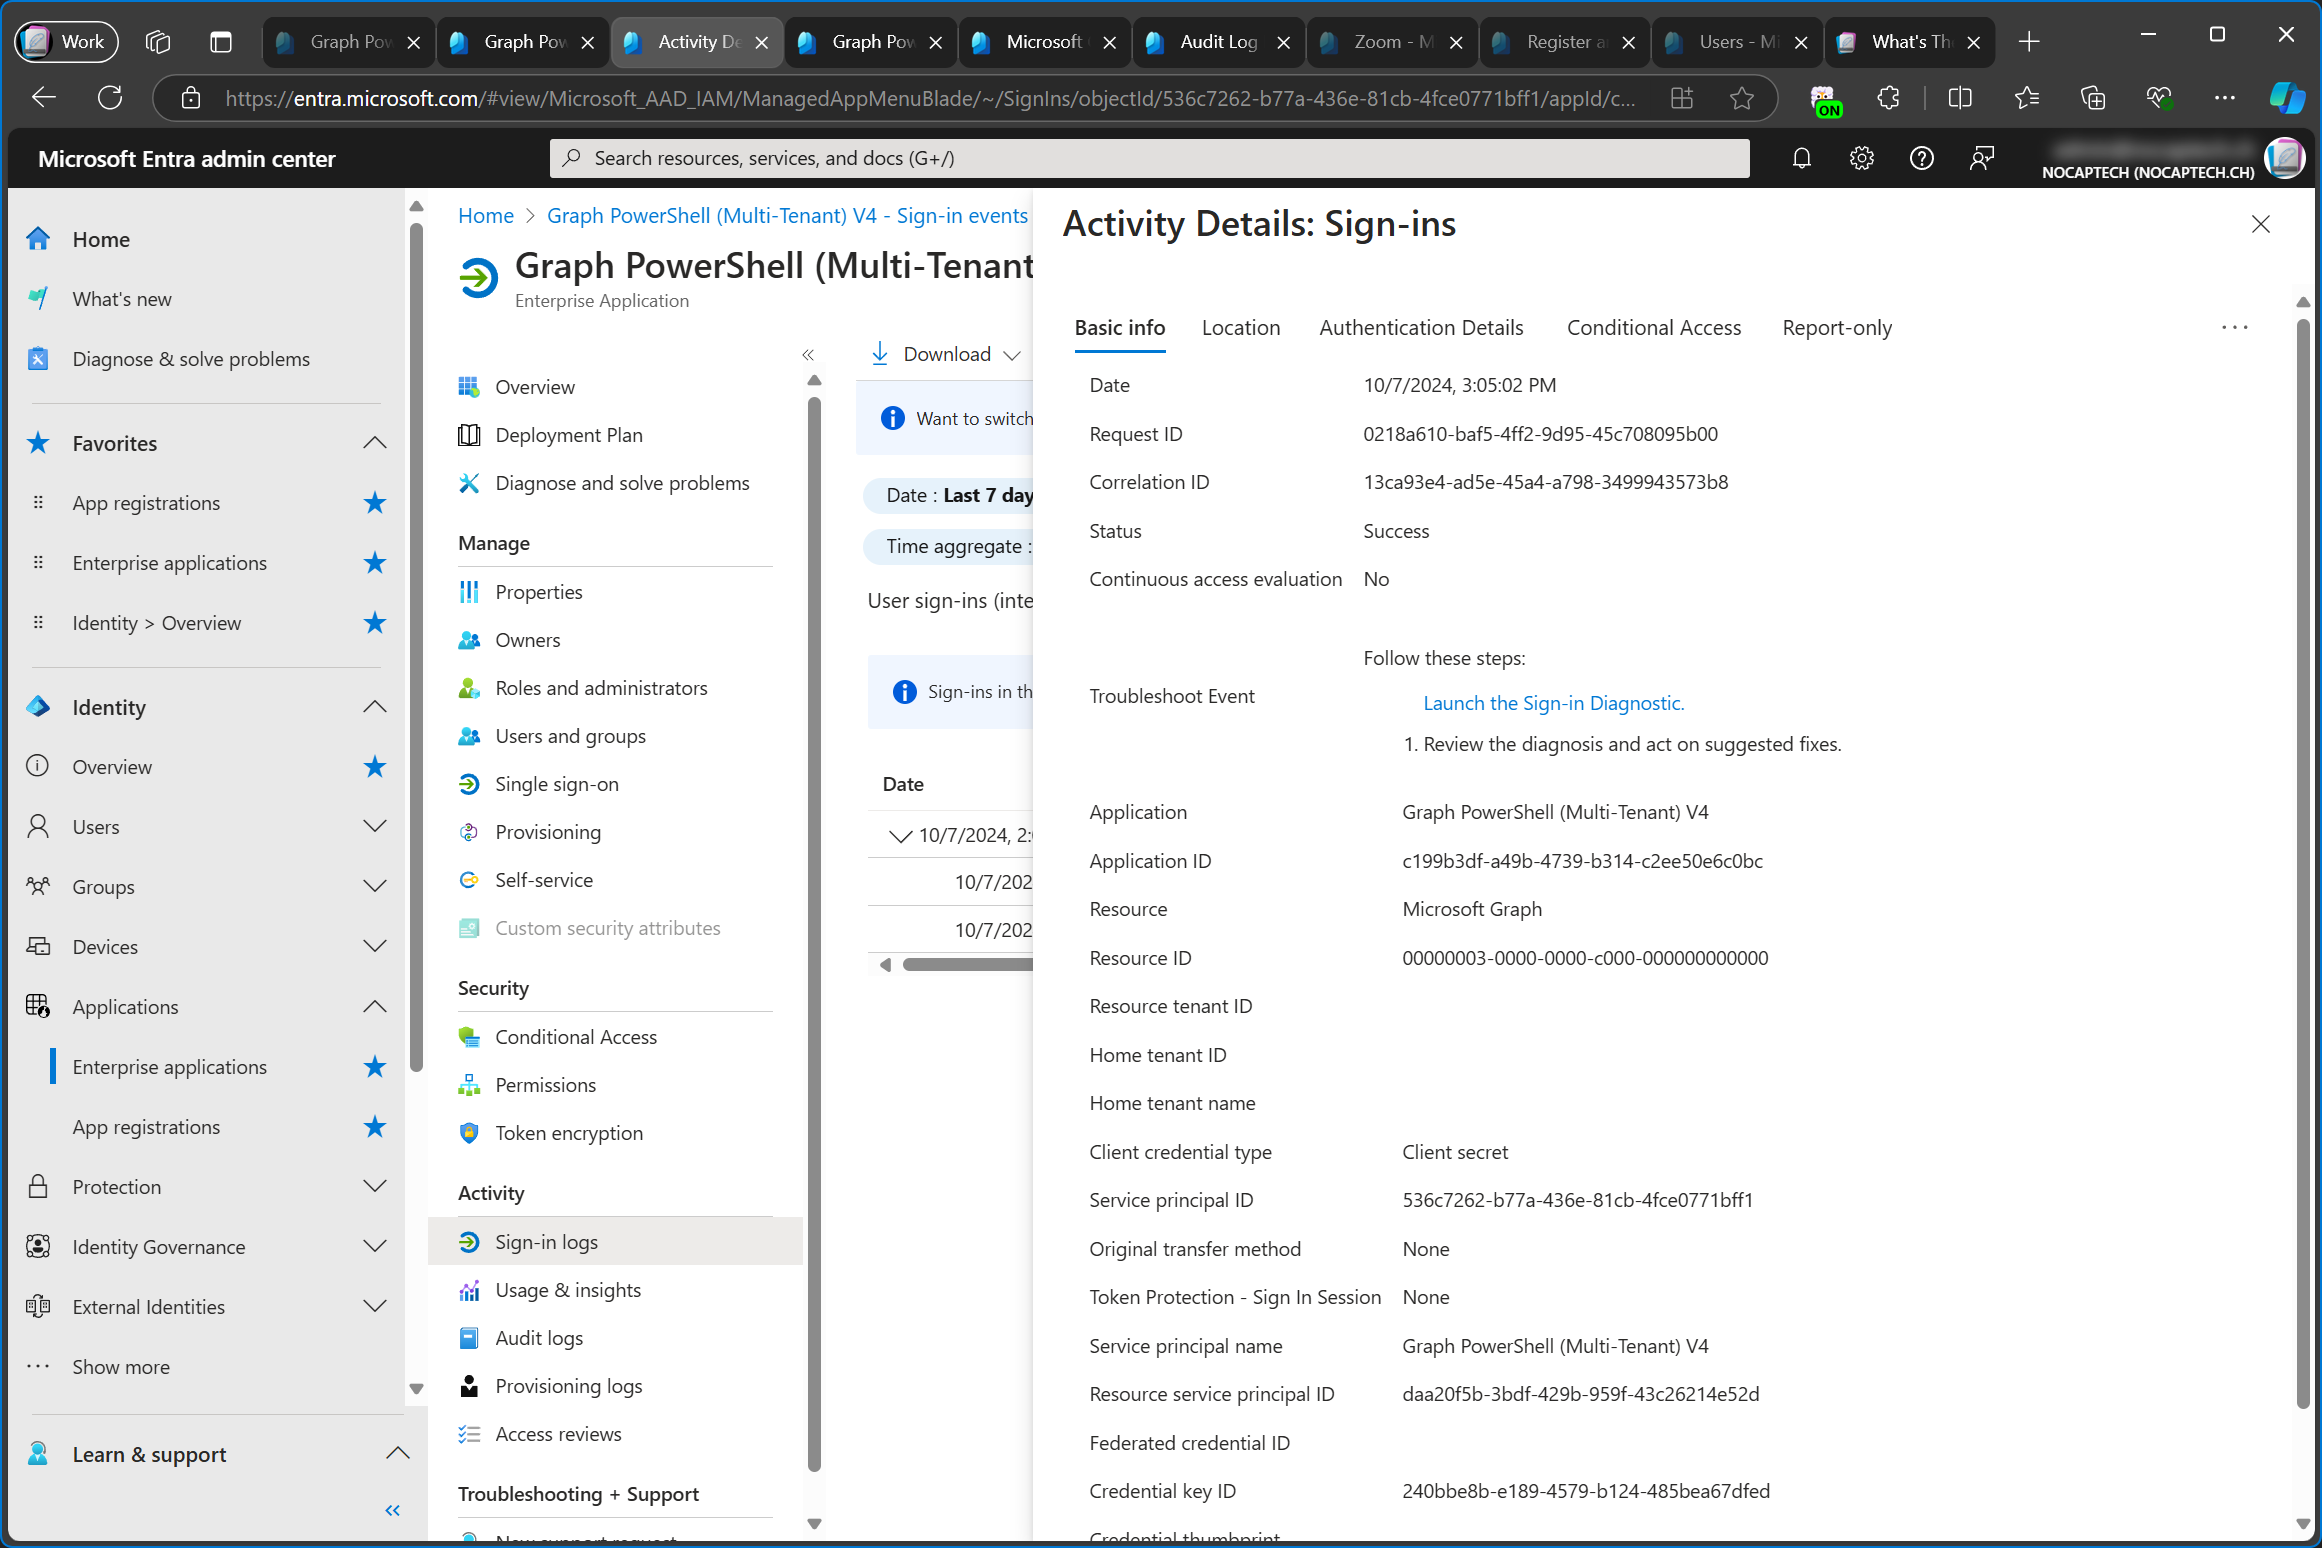Open the Properties menu item
2322x1548 pixels.
click(x=538, y=592)
